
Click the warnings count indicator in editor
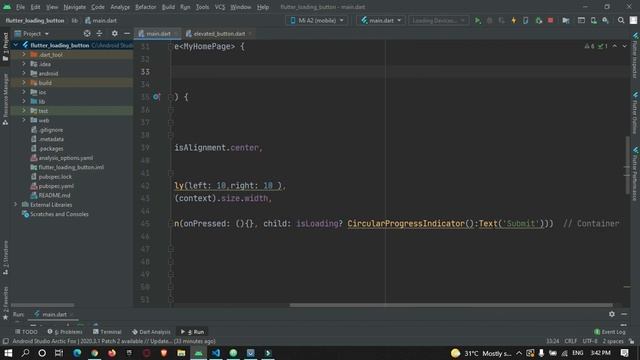click(590, 46)
